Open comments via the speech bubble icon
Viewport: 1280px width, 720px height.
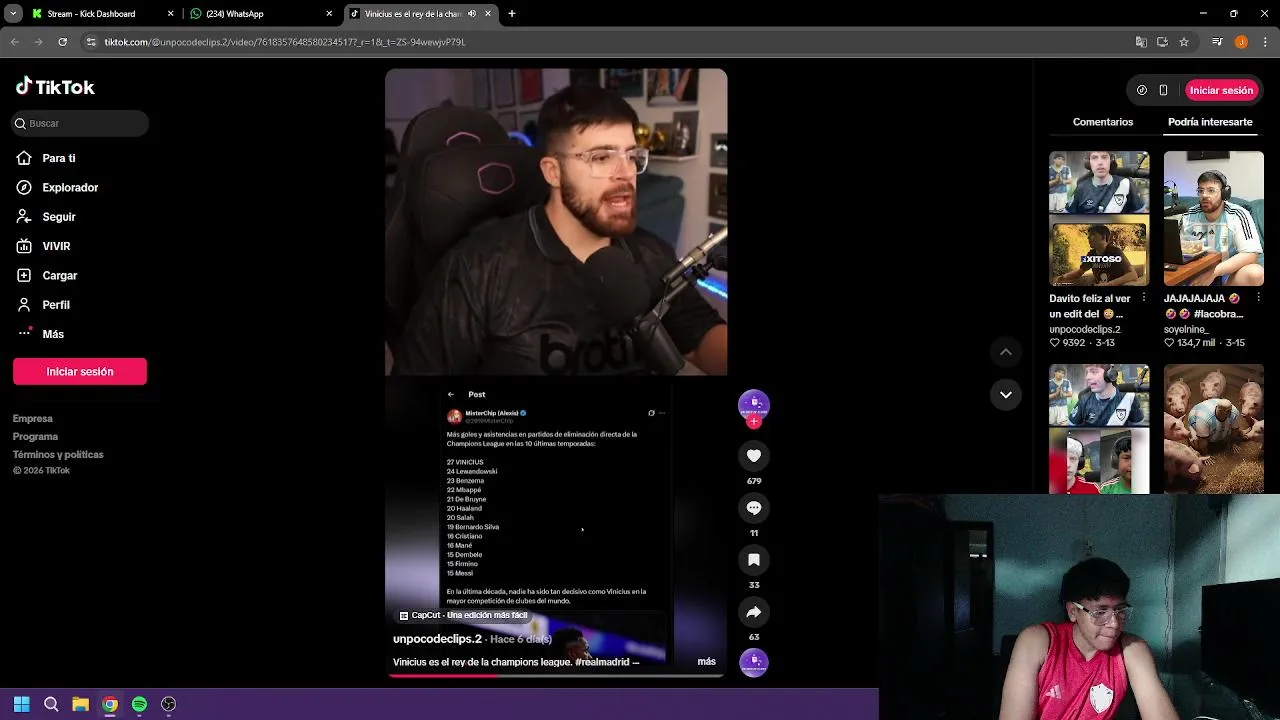754,508
